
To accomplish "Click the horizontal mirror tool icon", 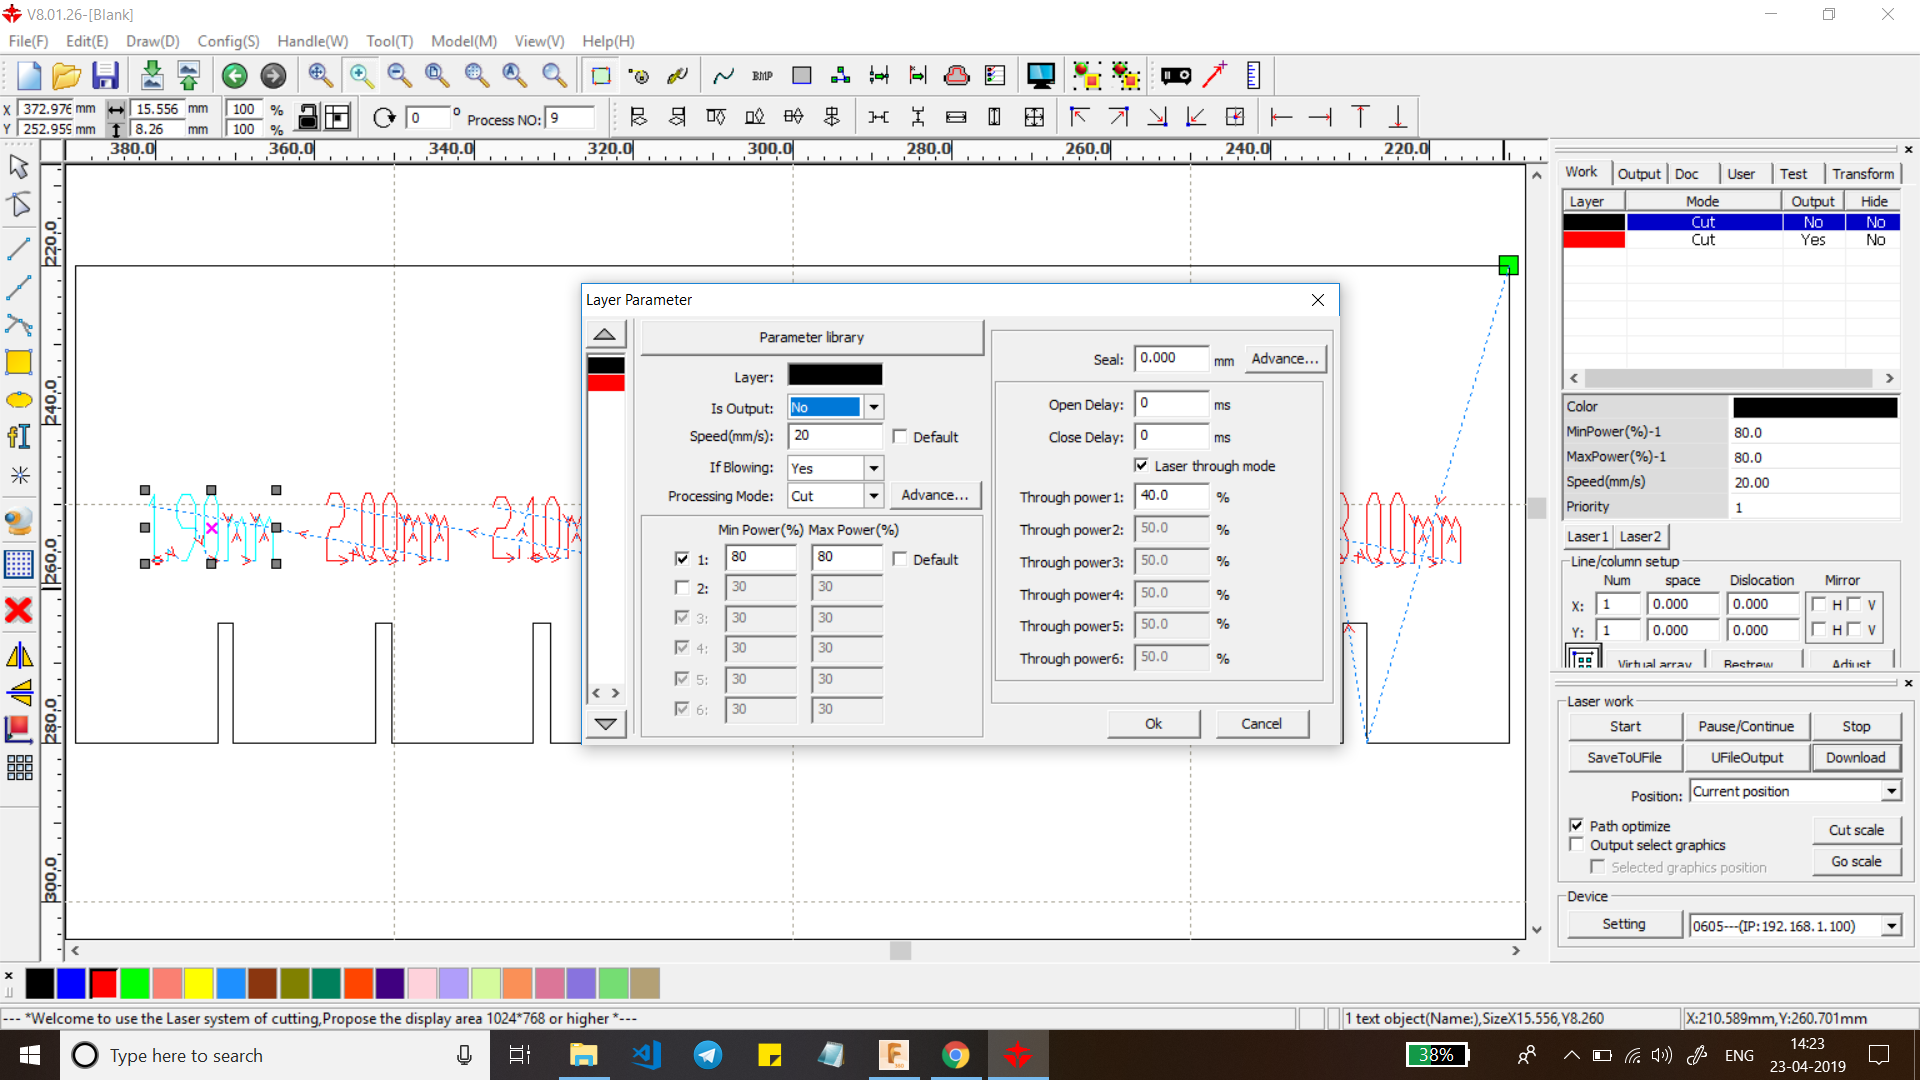I will 19,656.
